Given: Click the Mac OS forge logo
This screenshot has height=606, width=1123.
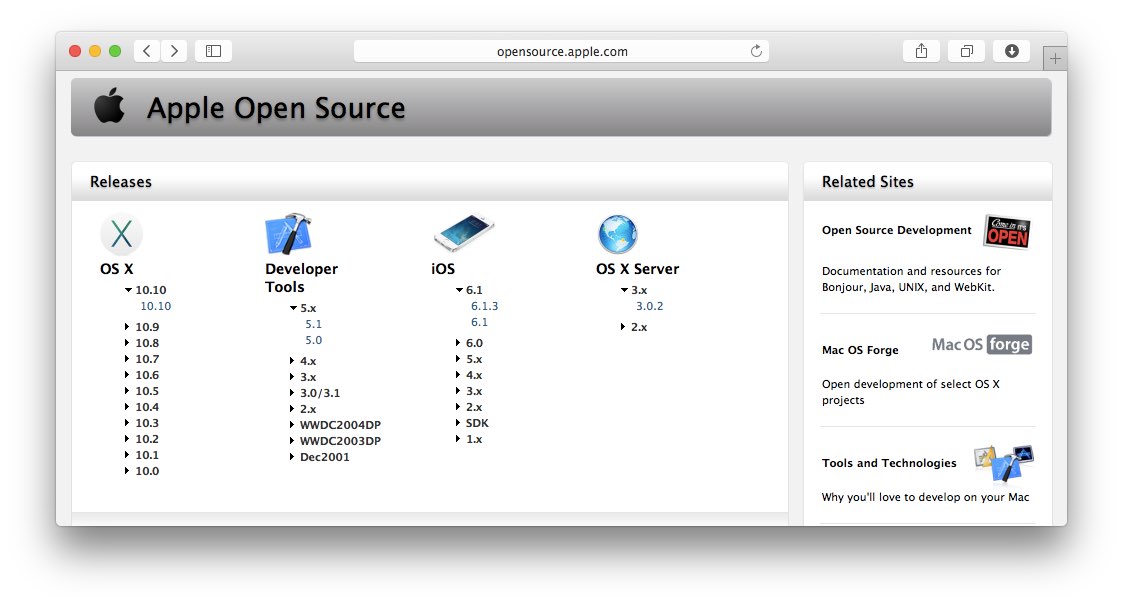Looking at the screenshot, I should pos(981,345).
